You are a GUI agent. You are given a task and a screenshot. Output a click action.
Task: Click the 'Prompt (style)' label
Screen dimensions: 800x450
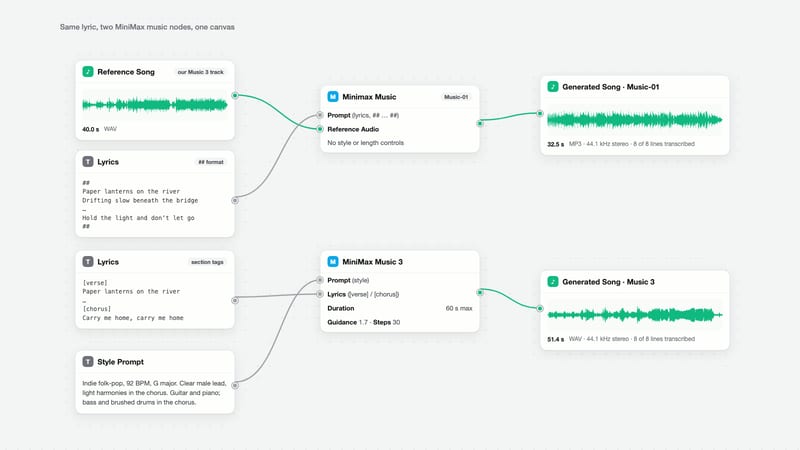tap(348, 280)
